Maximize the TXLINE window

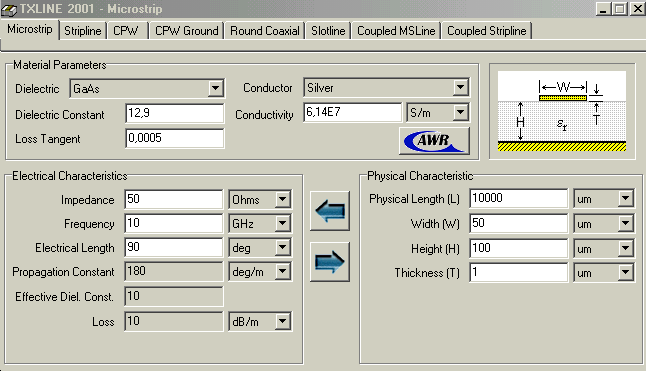point(619,9)
